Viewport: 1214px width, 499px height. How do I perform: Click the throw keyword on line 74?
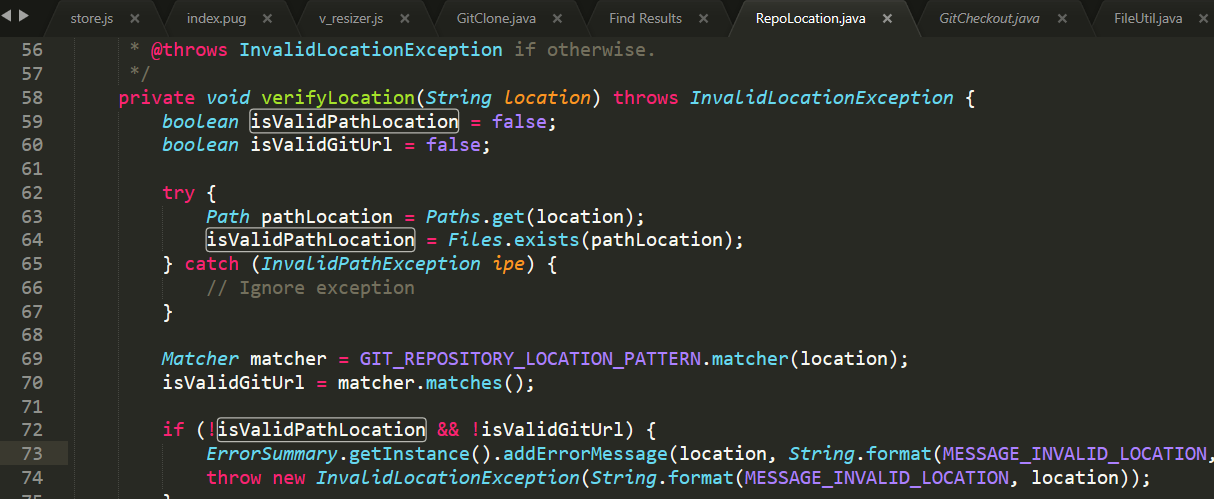[x=233, y=478]
